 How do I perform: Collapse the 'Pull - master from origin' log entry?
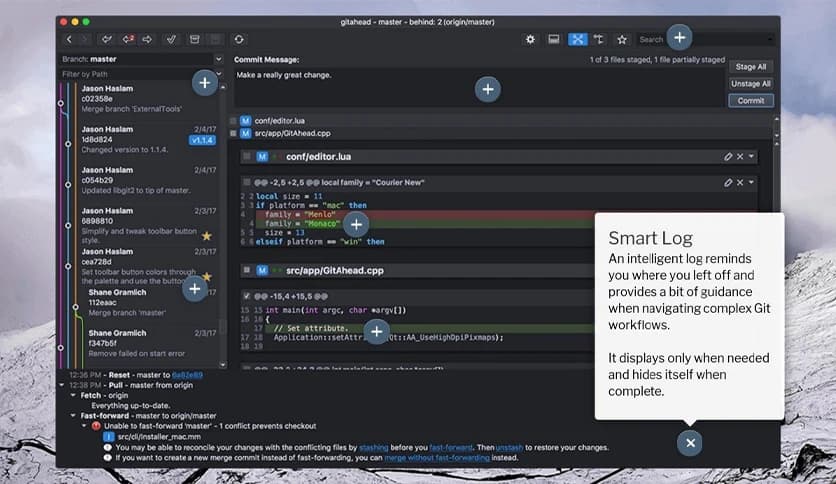click(x=62, y=385)
